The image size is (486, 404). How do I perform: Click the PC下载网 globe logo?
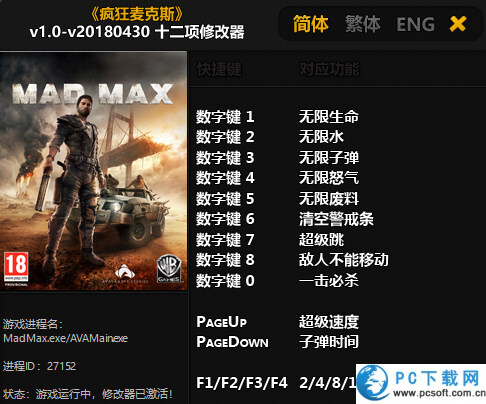(x=374, y=382)
